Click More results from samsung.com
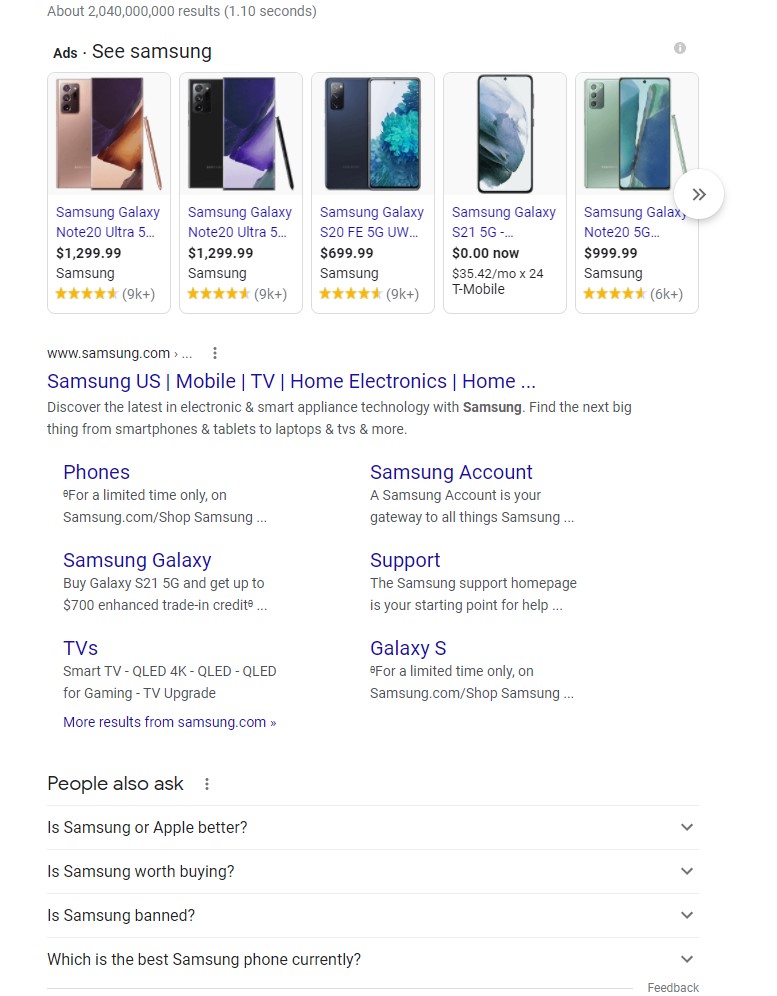 (169, 722)
